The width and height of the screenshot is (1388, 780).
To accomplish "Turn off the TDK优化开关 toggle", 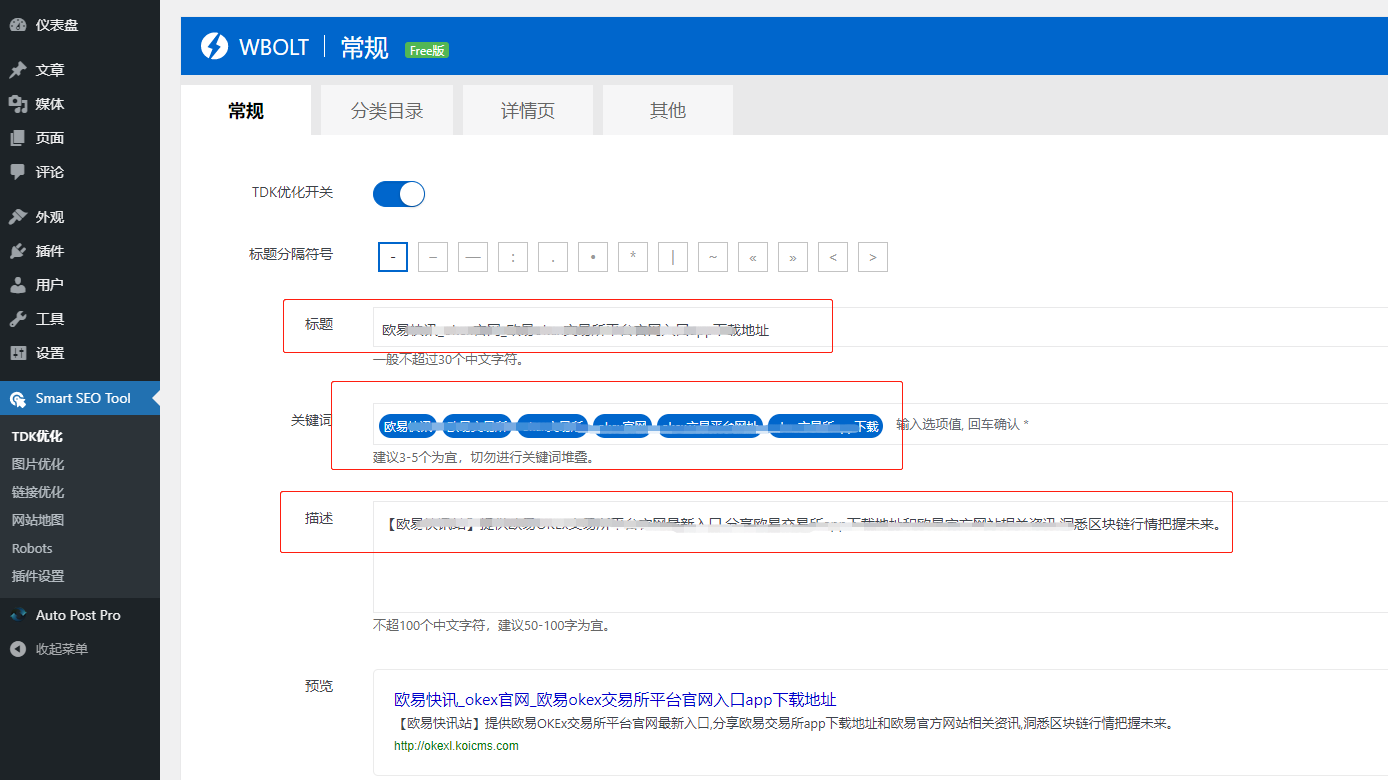I will coord(399,194).
